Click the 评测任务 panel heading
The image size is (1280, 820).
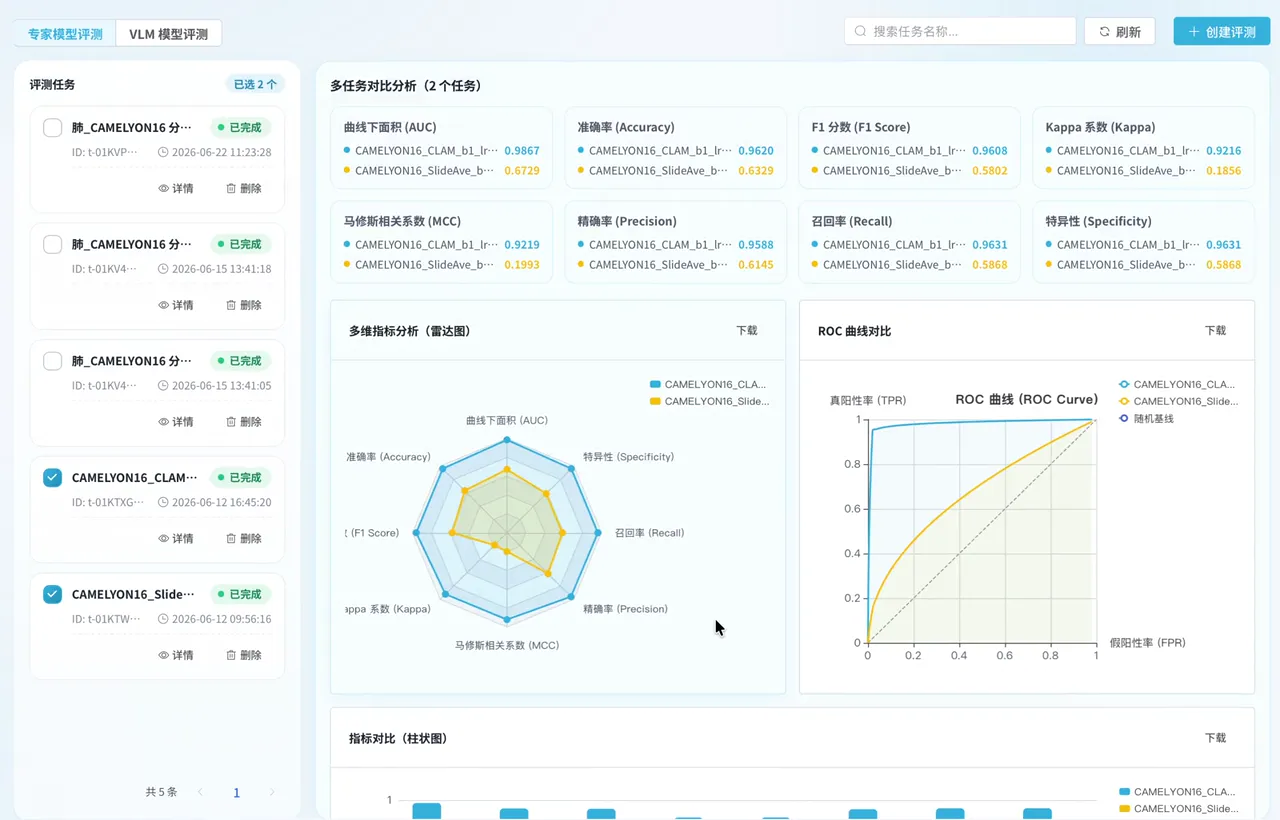(52, 85)
